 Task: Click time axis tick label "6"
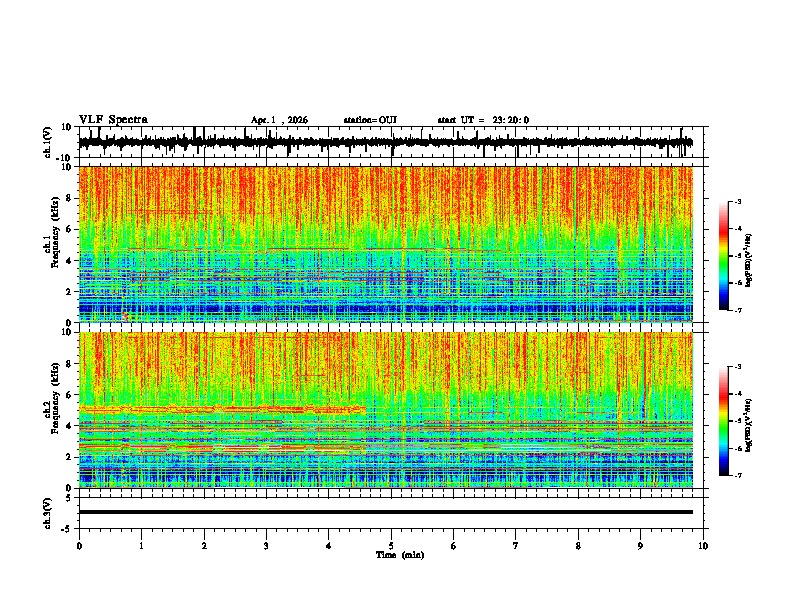(x=454, y=546)
